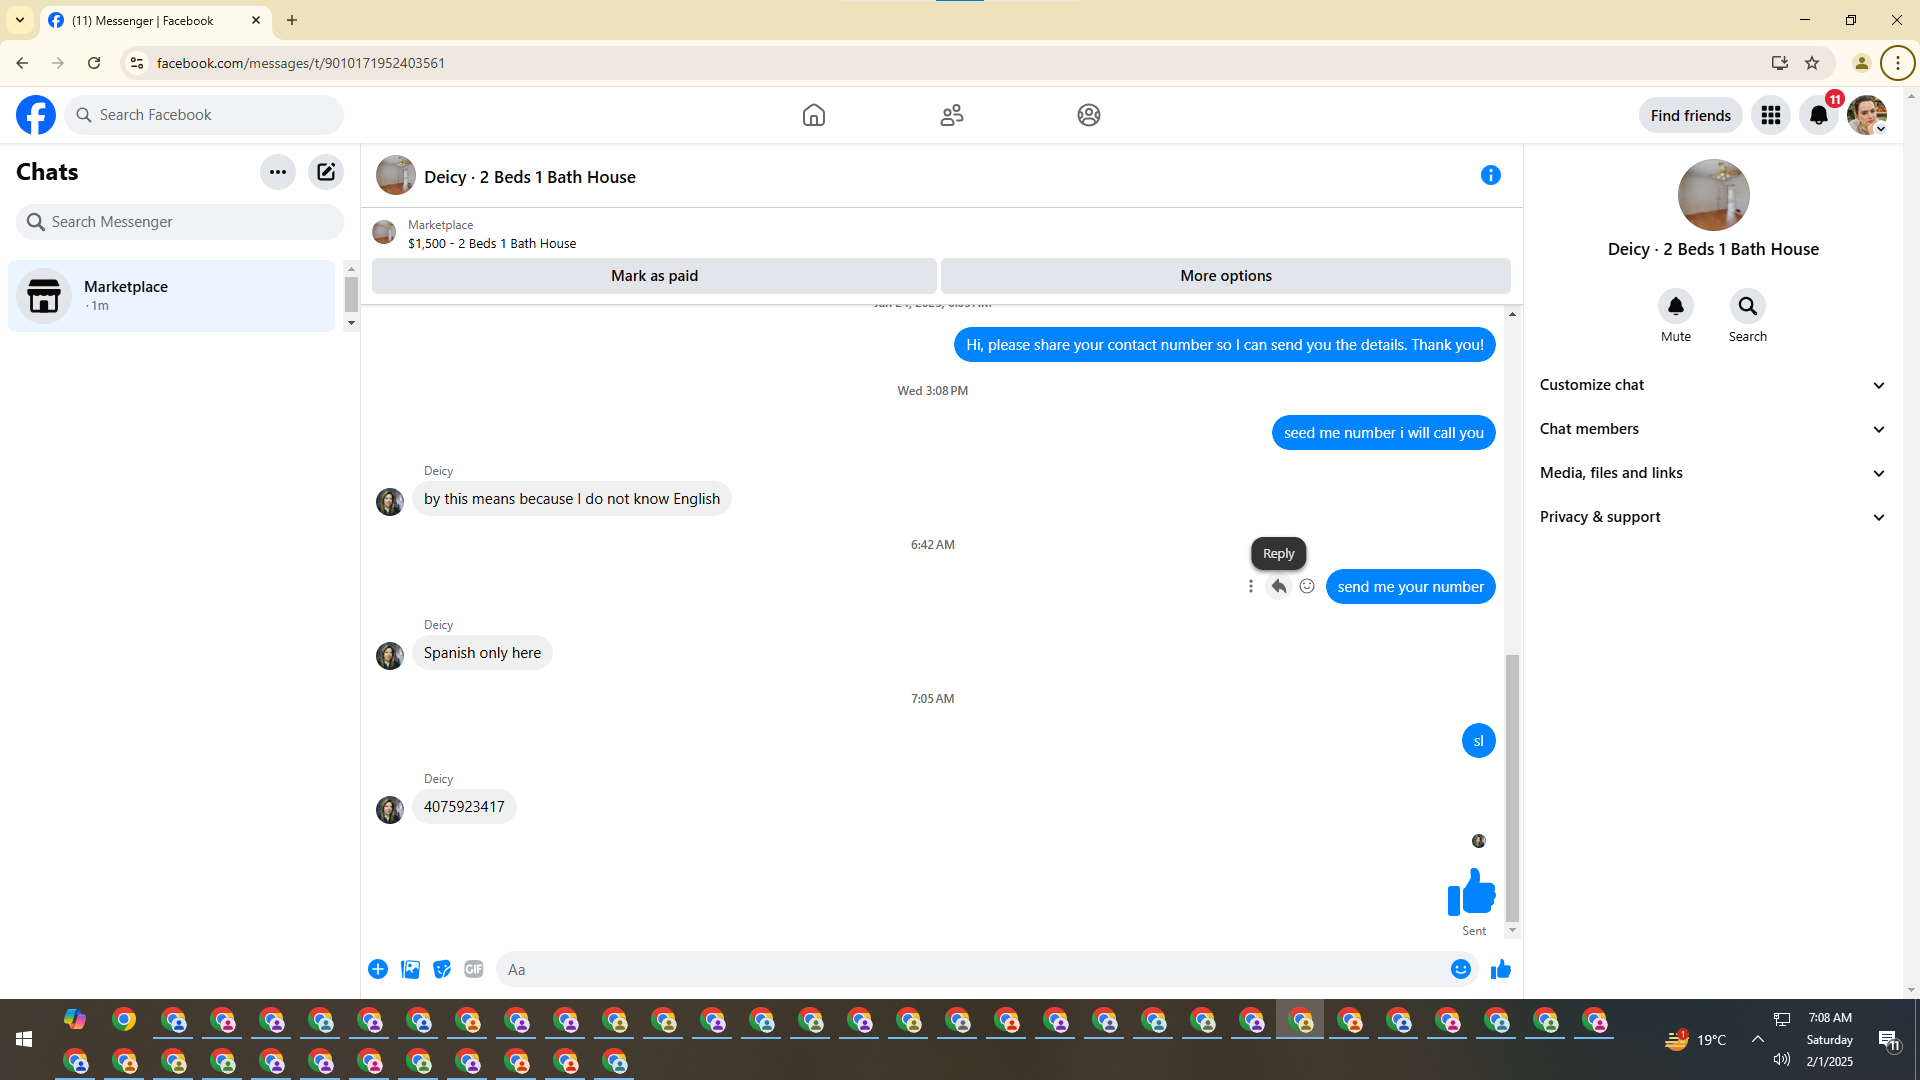Expand Chat members section
Viewport: 1920px width, 1080px height.
pos(1712,429)
